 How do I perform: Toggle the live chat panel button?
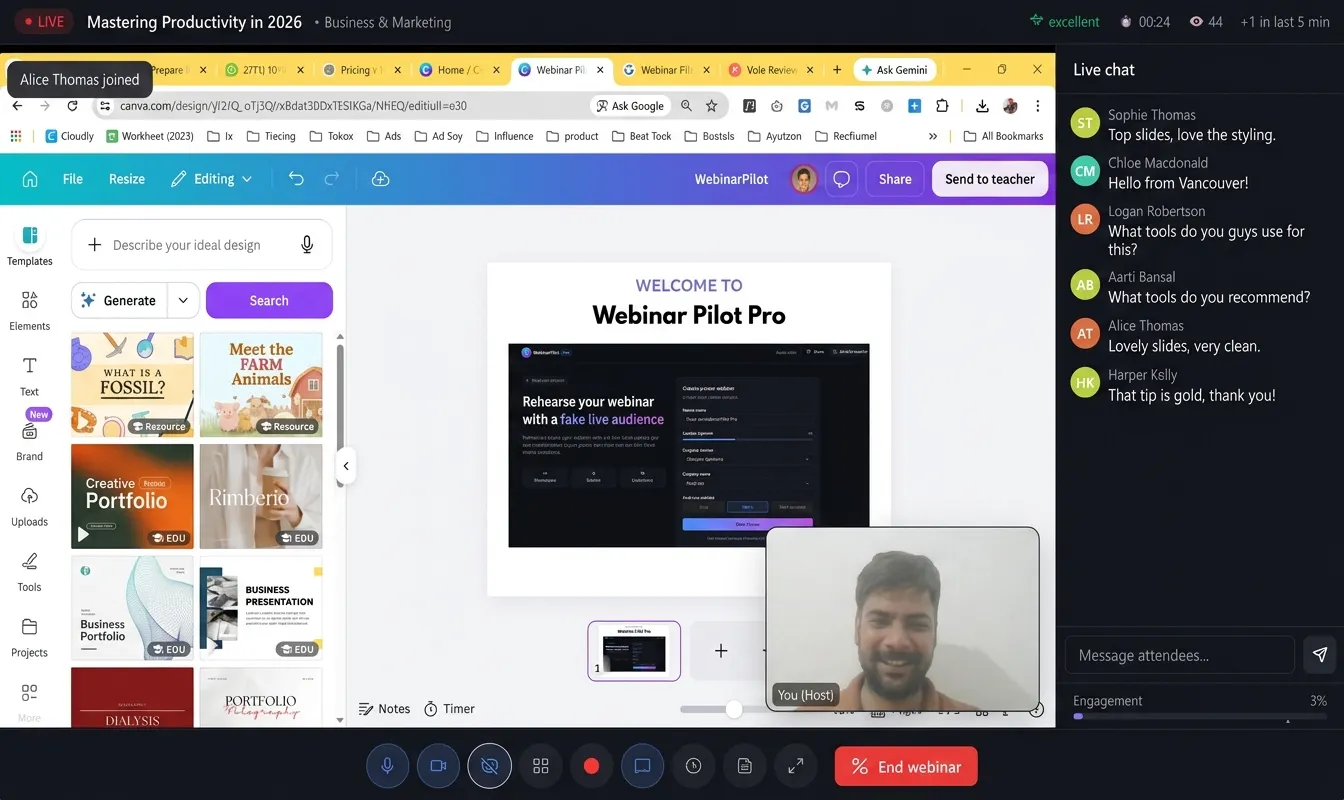[x=642, y=766]
